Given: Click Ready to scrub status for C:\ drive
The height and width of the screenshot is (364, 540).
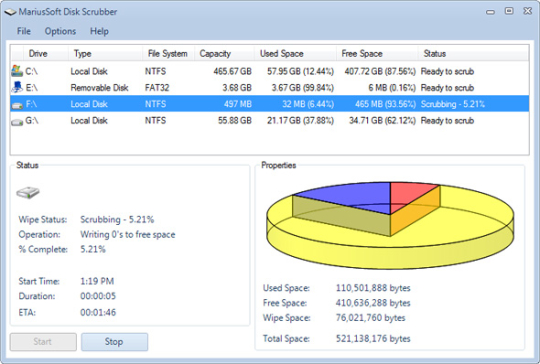Looking at the screenshot, I should click(447, 71).
